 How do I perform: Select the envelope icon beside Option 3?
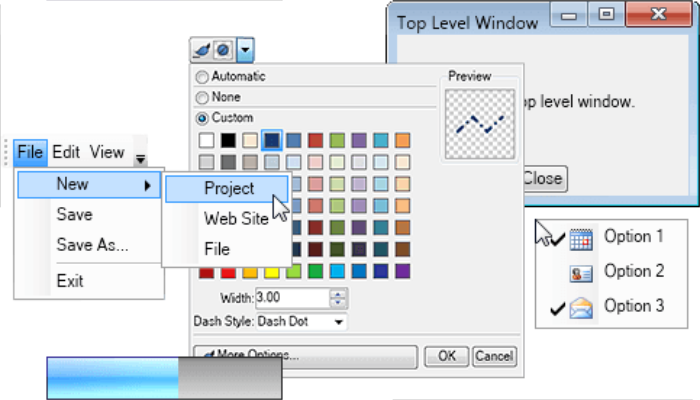point(581,308)
